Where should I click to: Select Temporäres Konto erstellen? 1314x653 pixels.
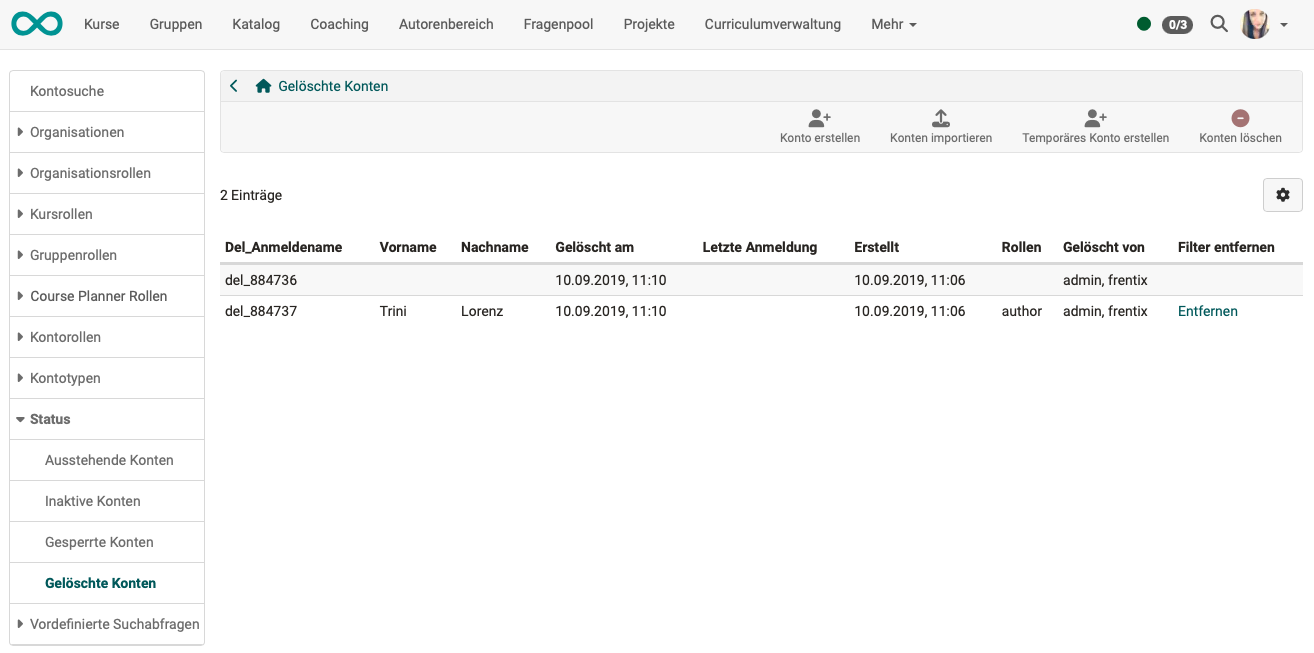pos(1095,125)
